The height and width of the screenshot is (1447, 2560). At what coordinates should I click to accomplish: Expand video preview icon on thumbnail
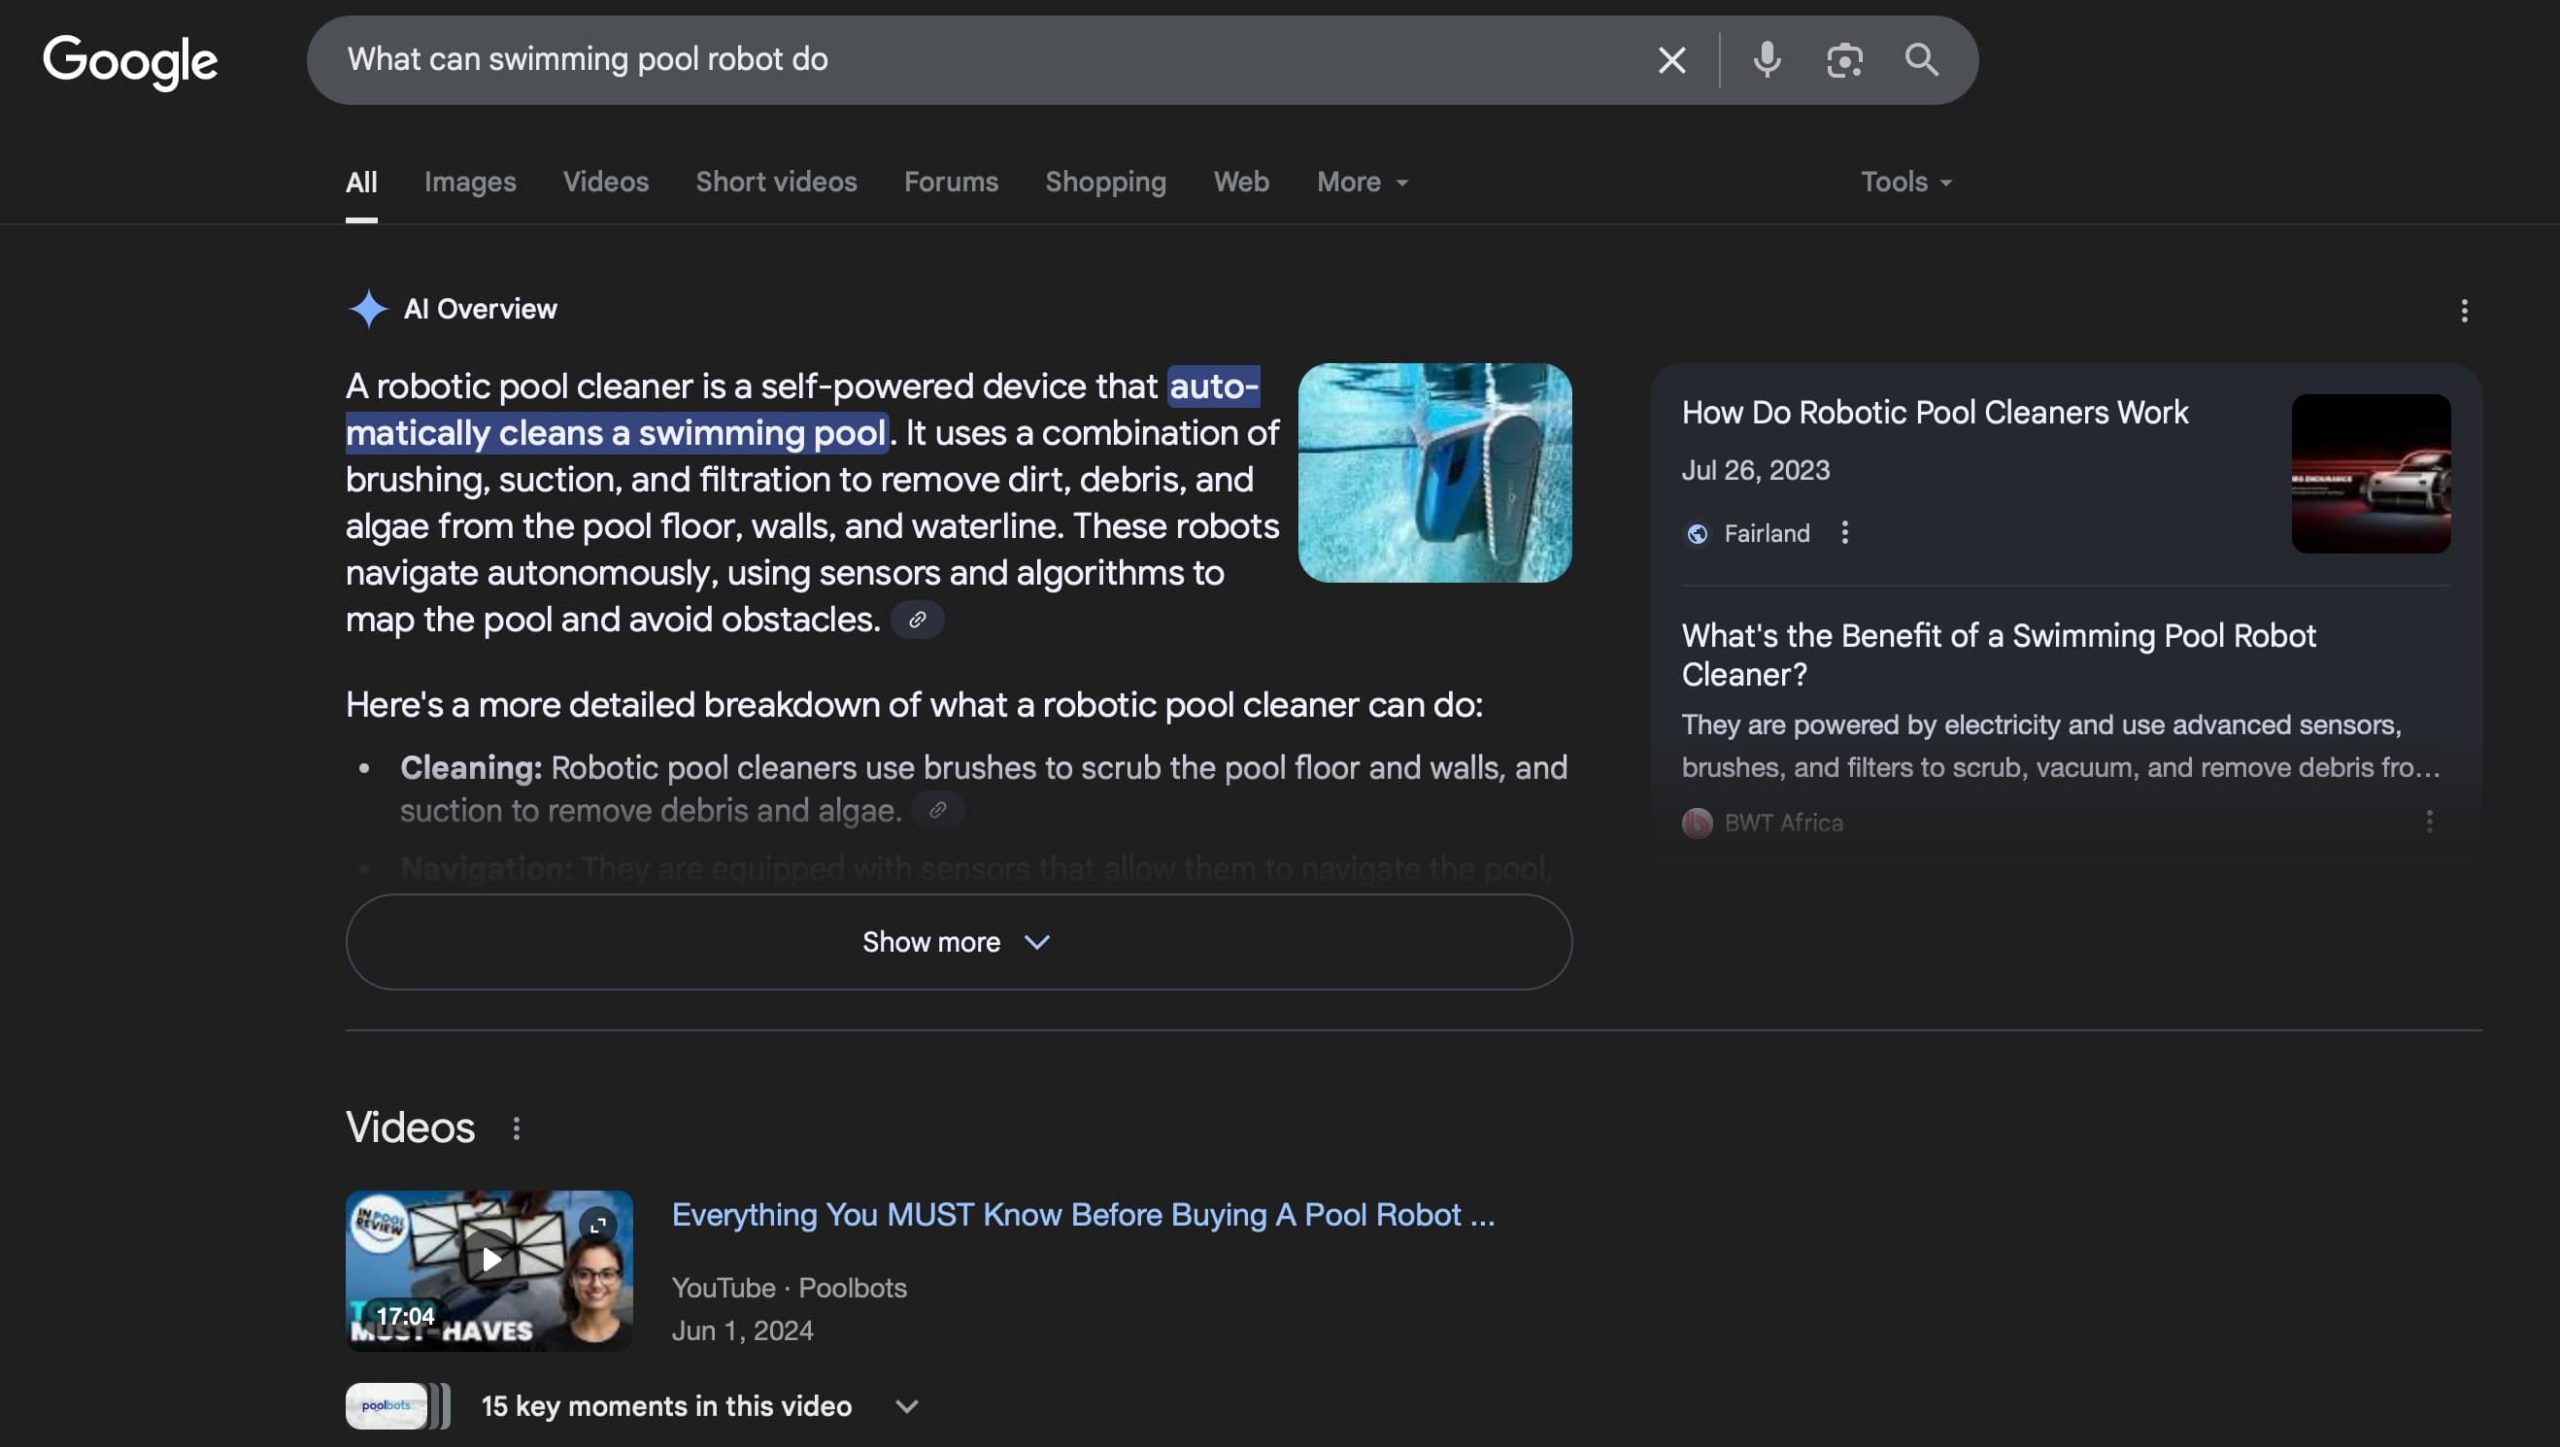click(598, 1224)
